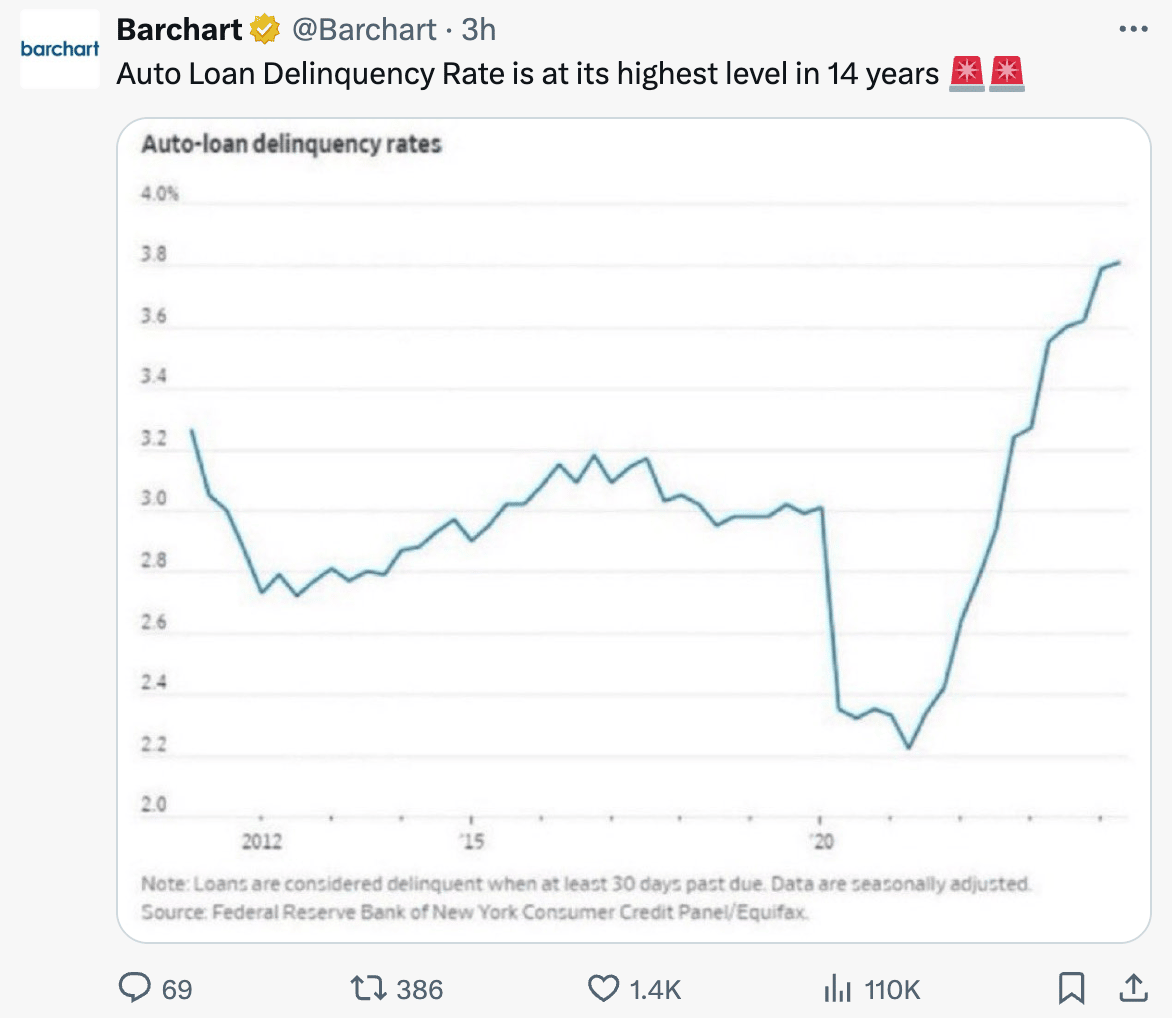Click the first red siren emoji

coord(967,74)
